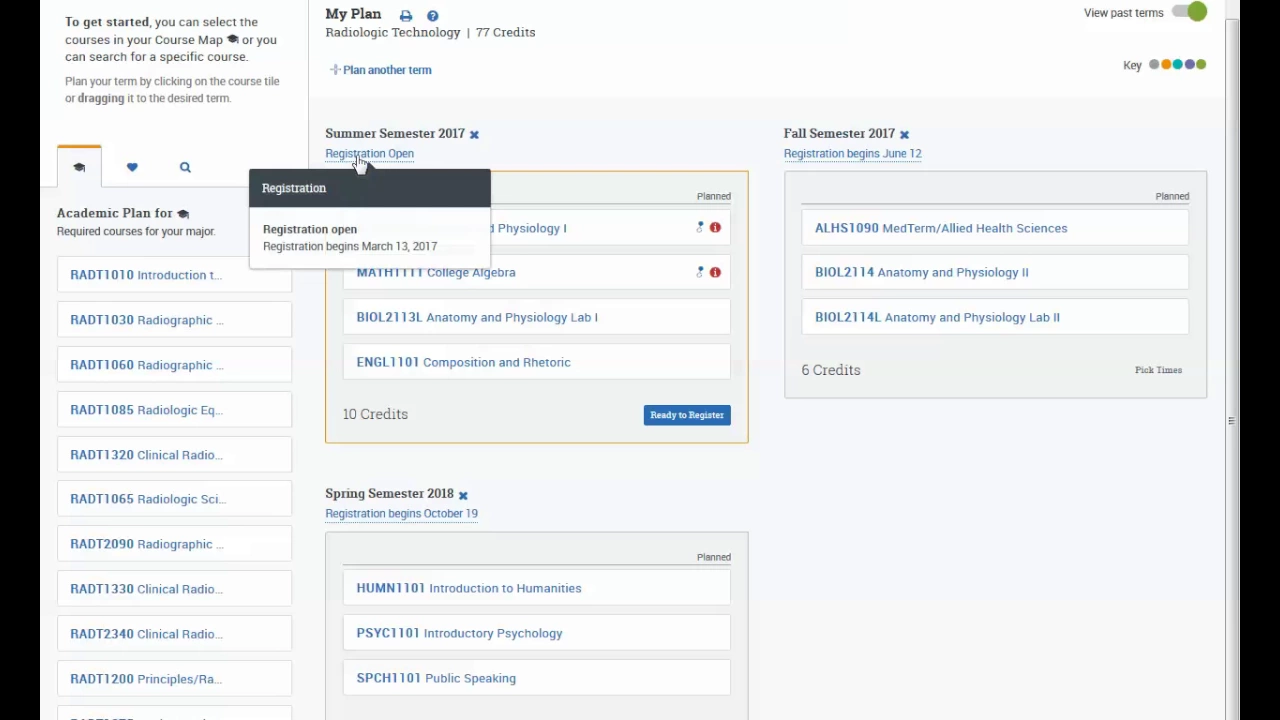Click the red alert icon on College Algebra row
The image size is (1280, 720).
pos(715,272)
